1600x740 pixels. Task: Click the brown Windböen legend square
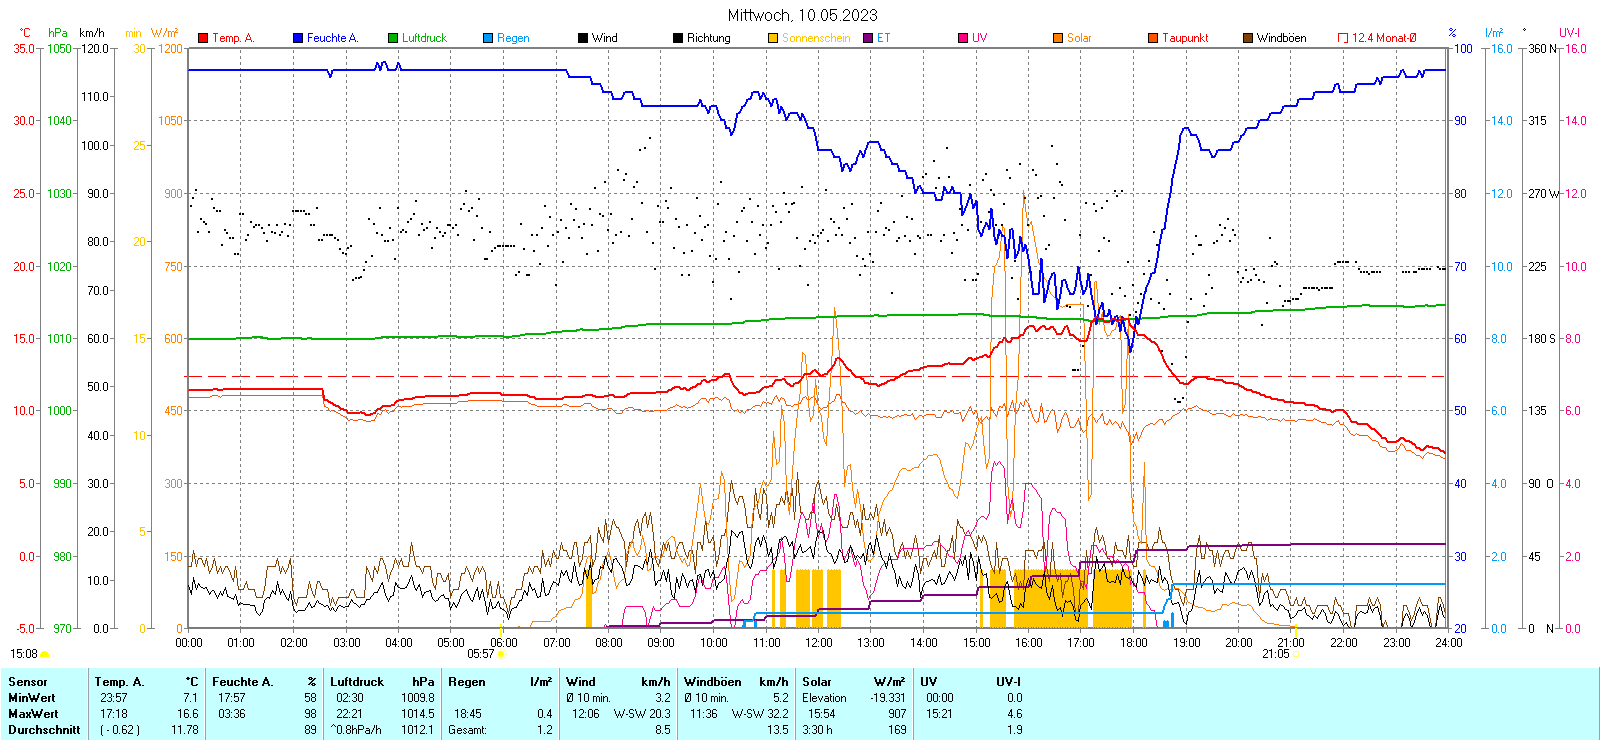pos(1248,38)
